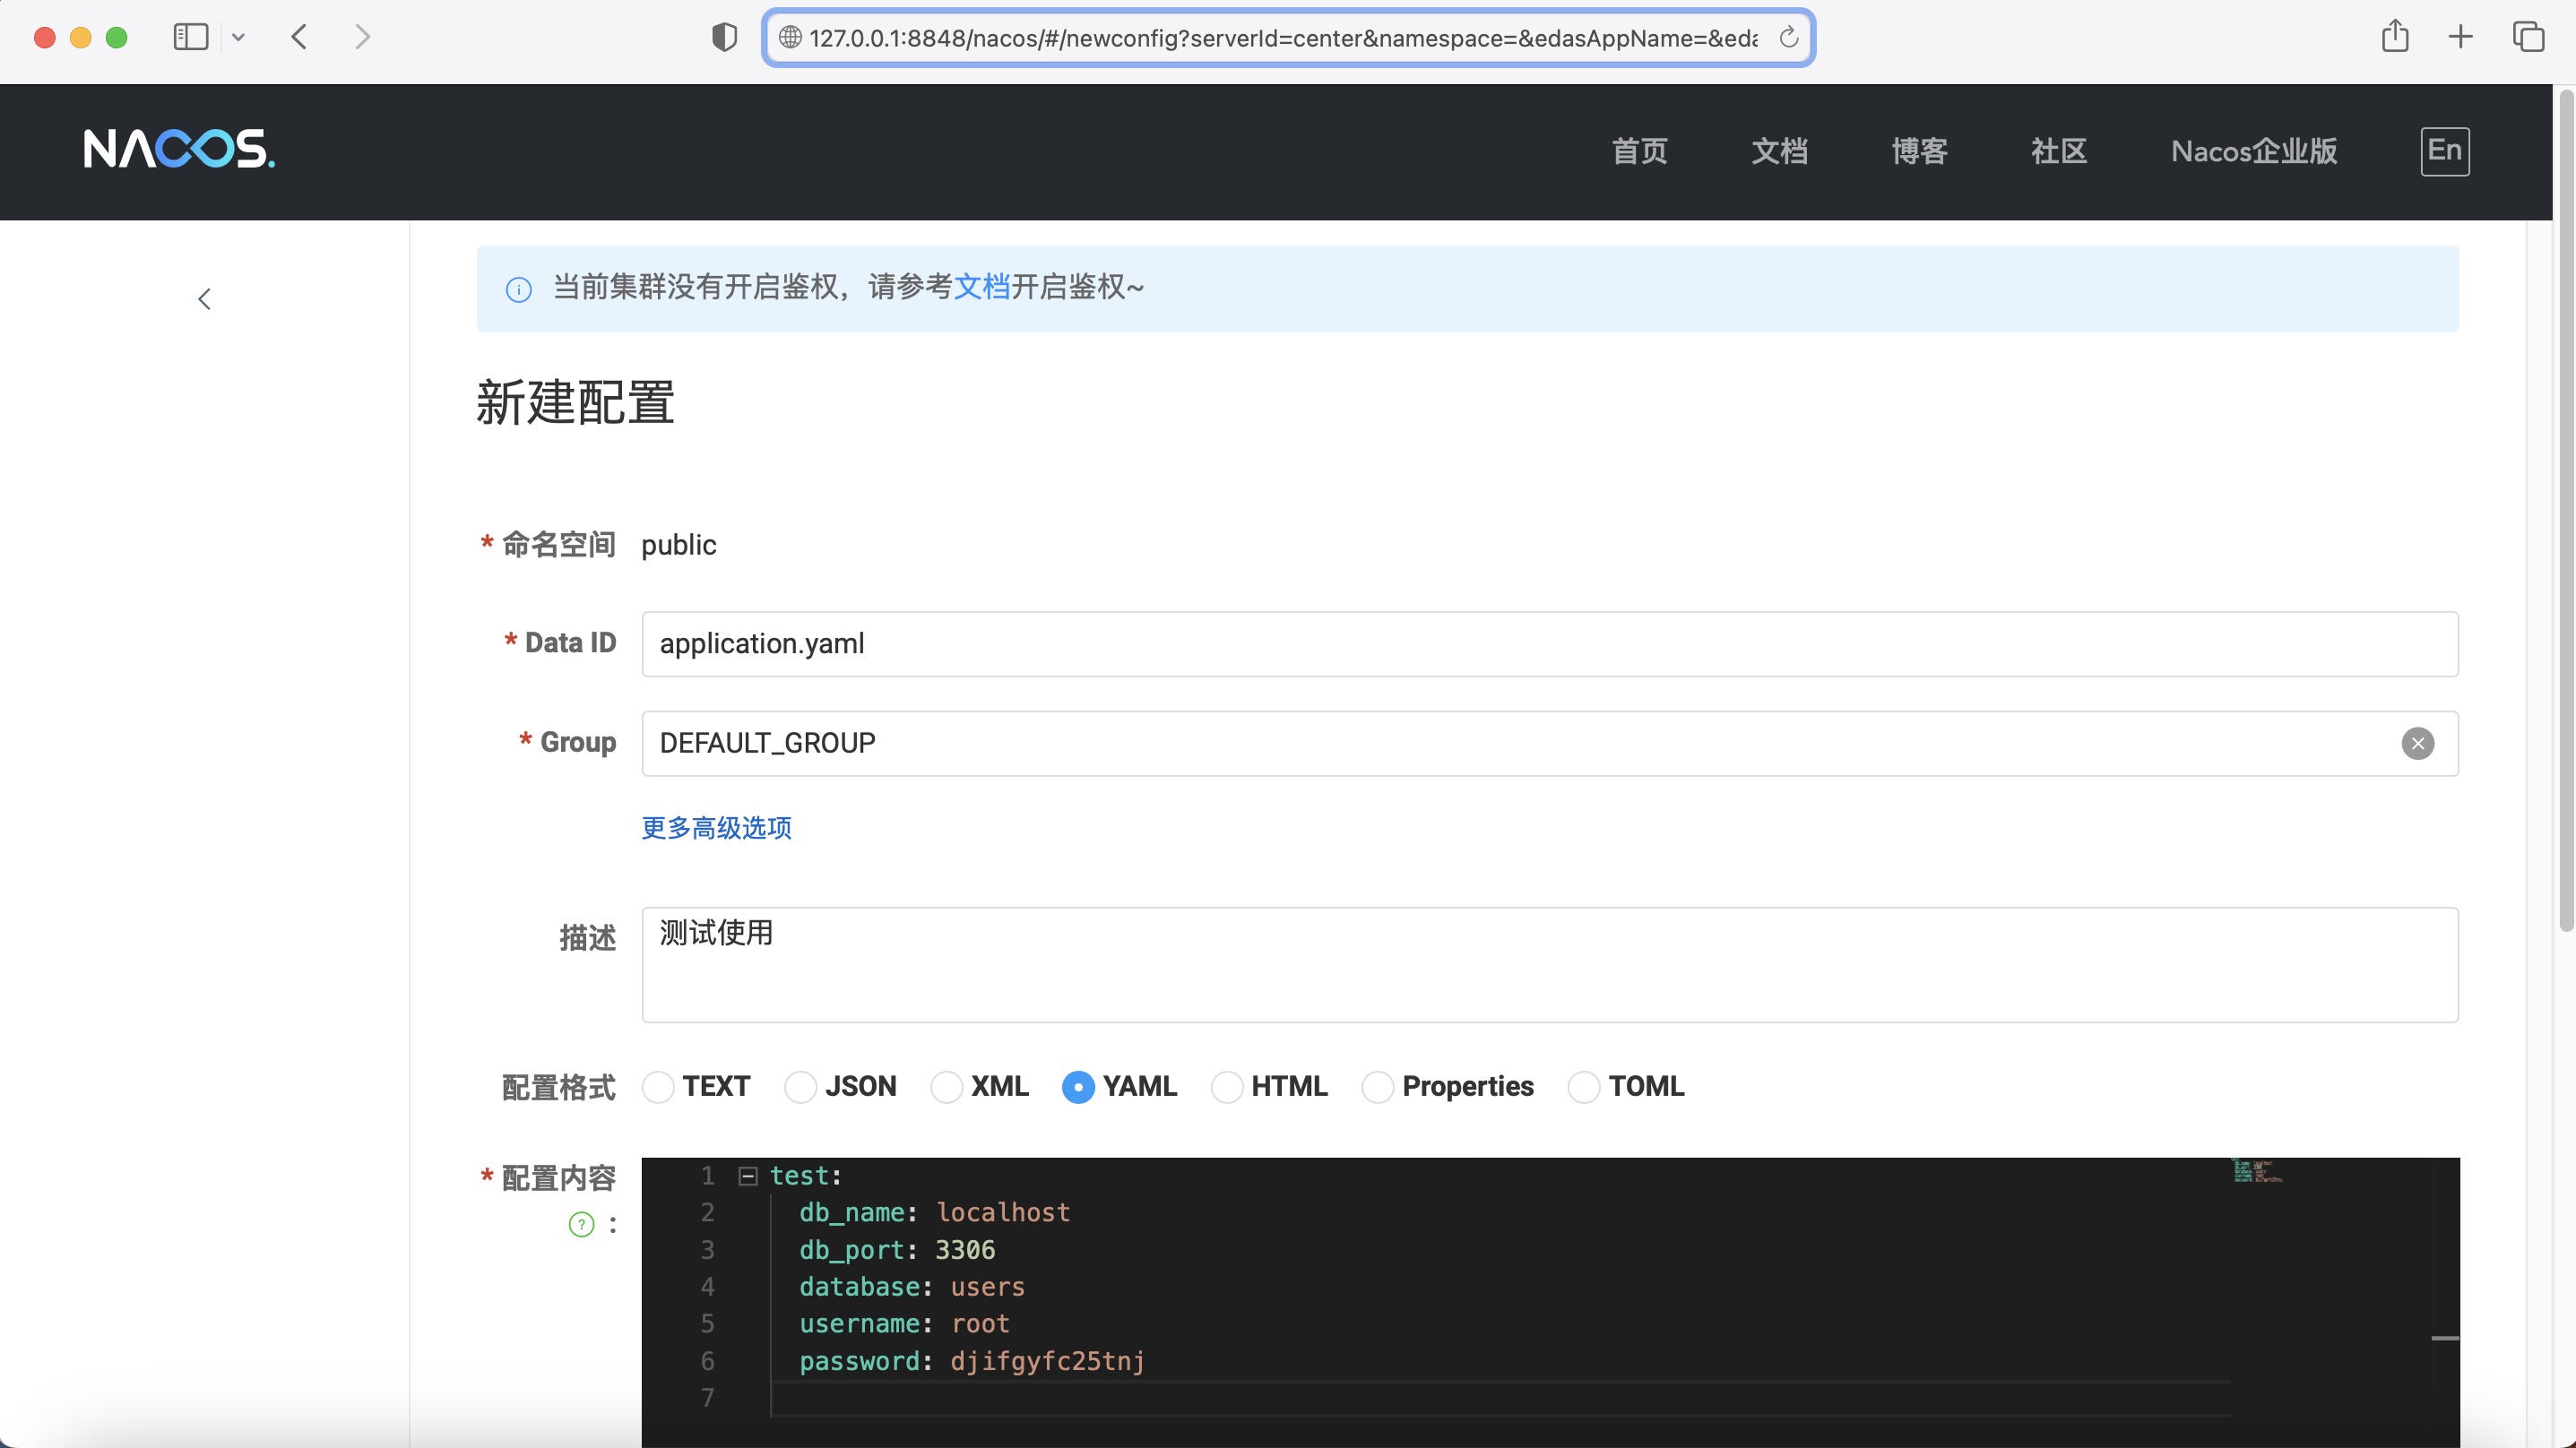Expand 更多高级选项 link
This screenshot has width=2576, height=1448.
[716, 828]
